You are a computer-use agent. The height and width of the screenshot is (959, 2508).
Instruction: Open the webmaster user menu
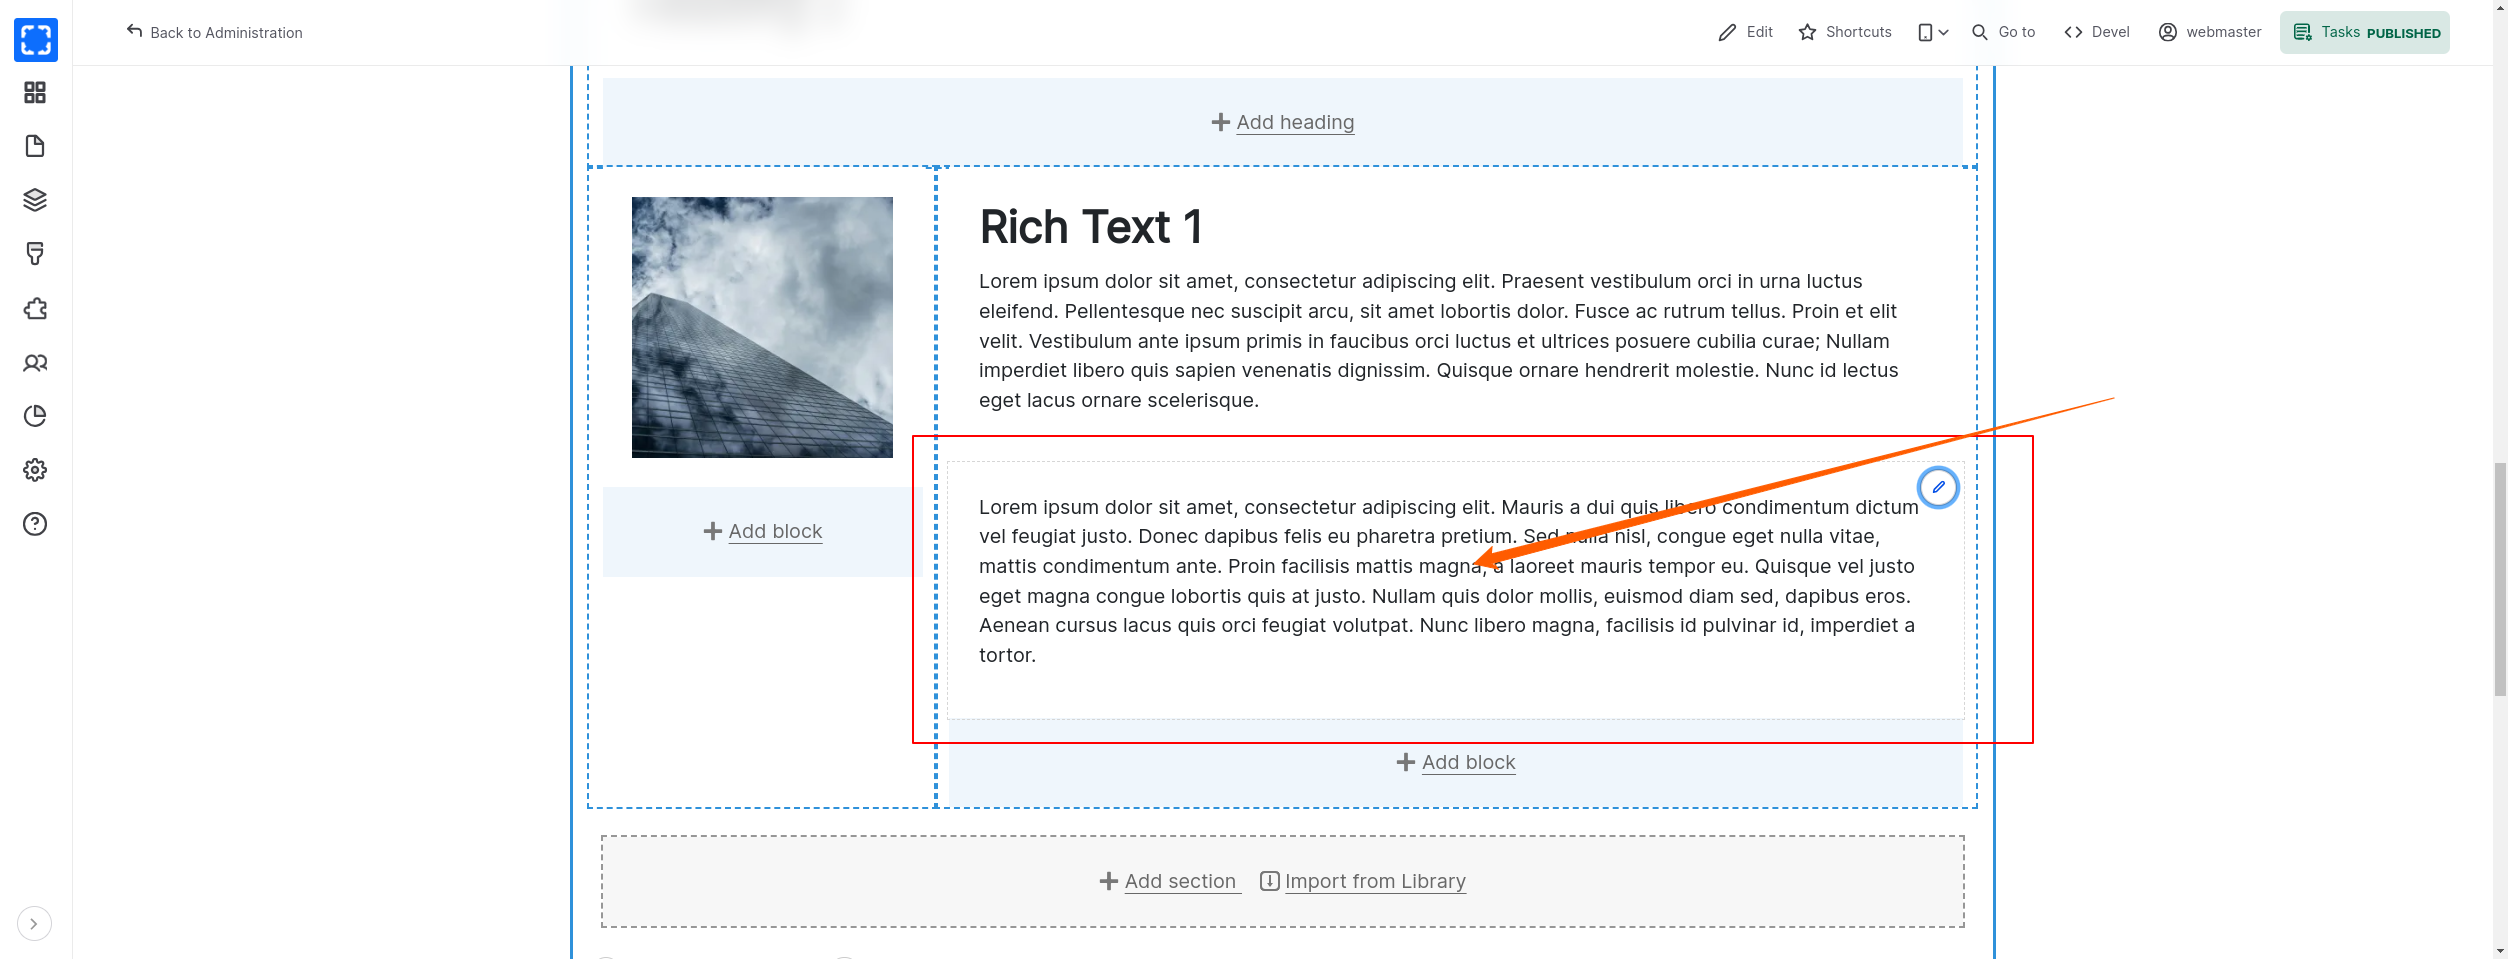[2209, 32]
